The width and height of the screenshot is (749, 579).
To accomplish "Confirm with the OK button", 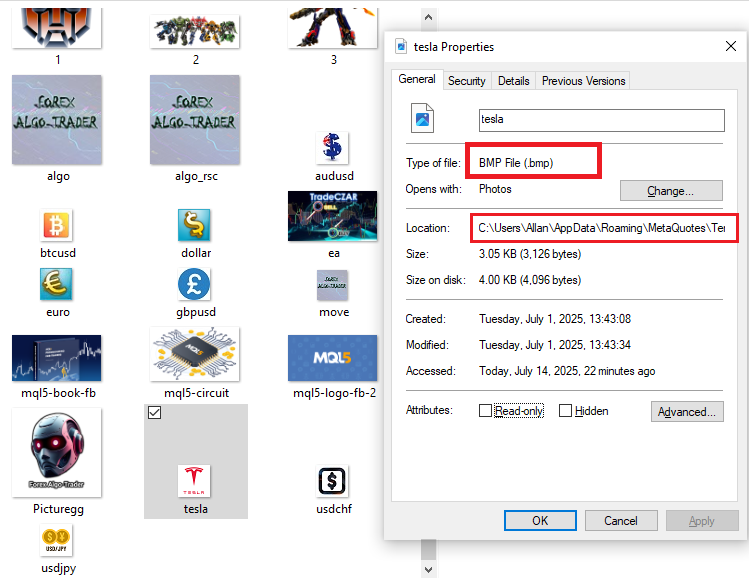I will pos(540,520).
